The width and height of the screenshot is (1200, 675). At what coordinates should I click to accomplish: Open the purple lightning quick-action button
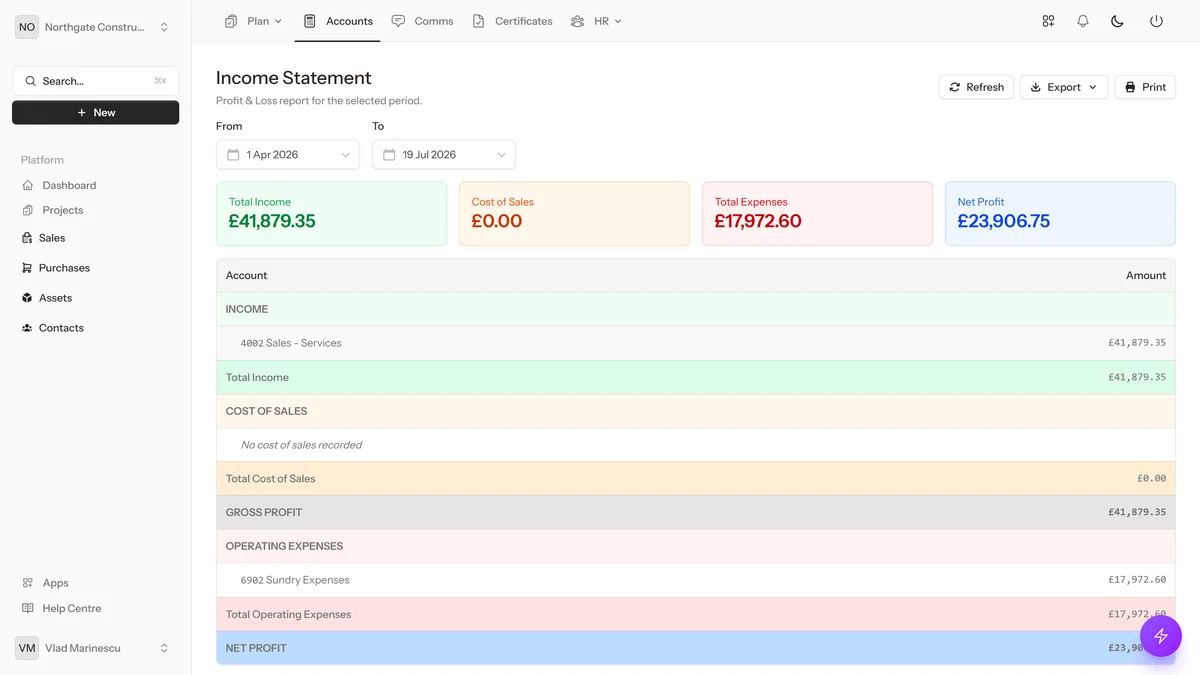(1161, 636)
